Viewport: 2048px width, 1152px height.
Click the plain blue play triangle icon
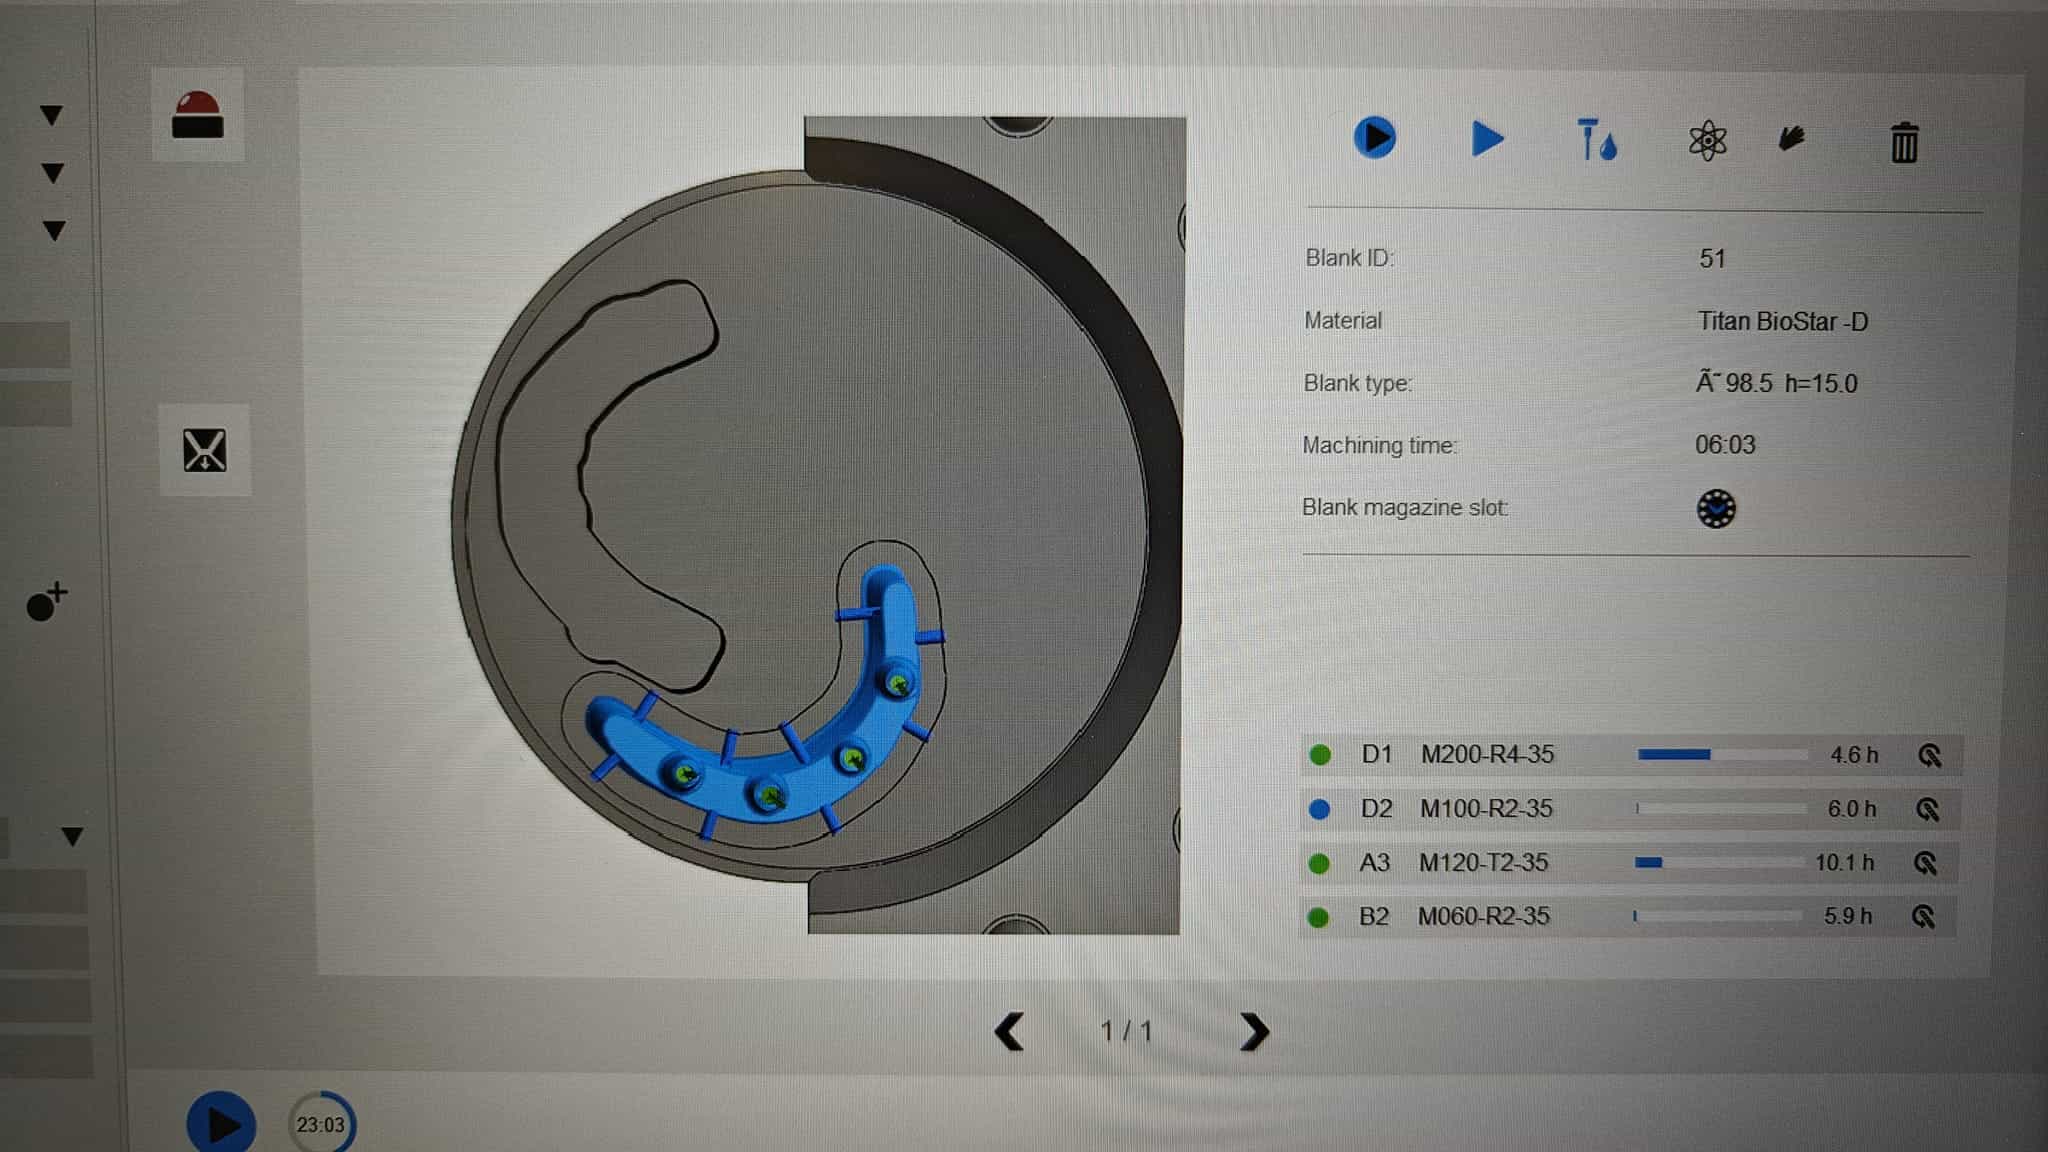pyautogui.click(x=1487, y=139)
